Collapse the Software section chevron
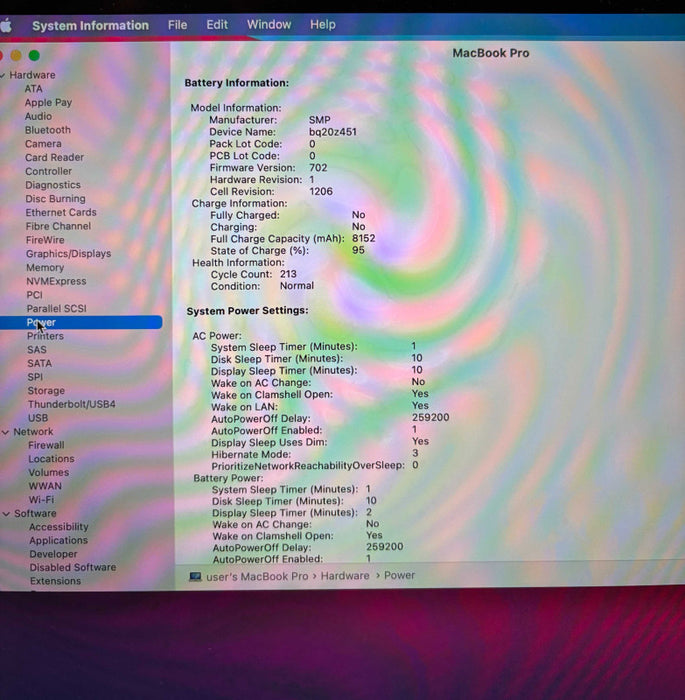 click(x=6, y=514)
